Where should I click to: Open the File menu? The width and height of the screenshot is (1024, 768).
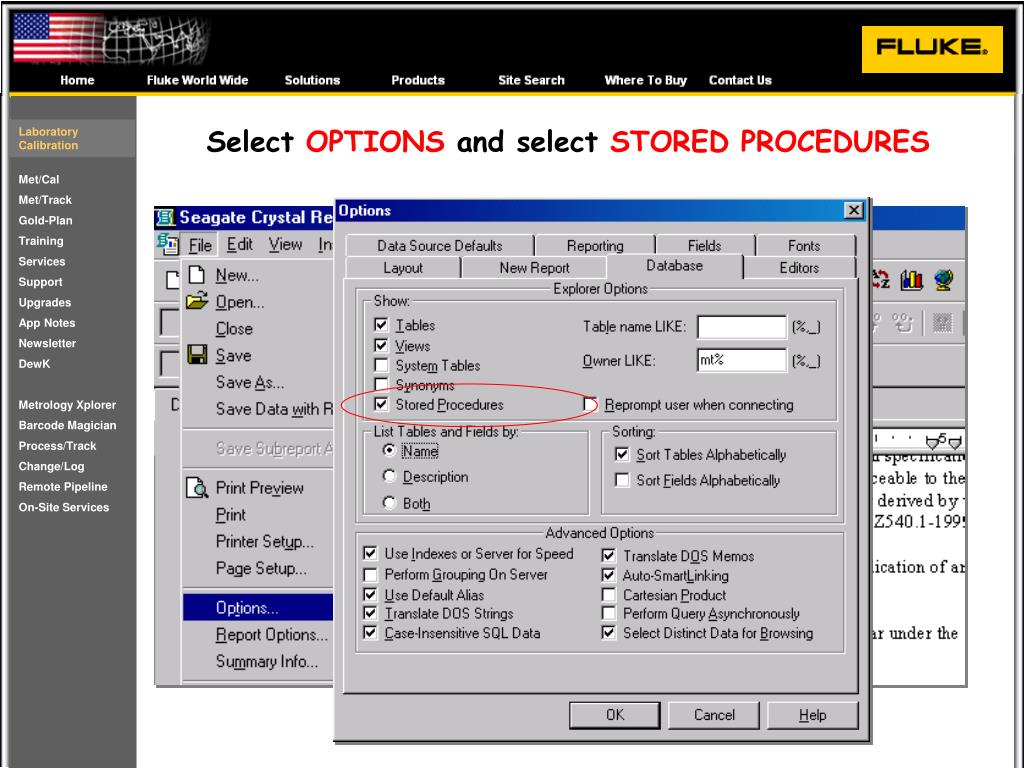[200, 245]
